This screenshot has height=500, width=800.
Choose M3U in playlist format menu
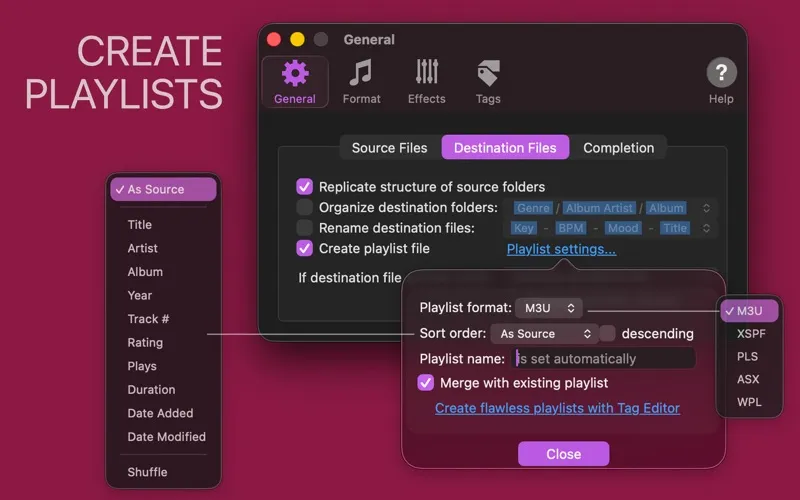(749, 311)
